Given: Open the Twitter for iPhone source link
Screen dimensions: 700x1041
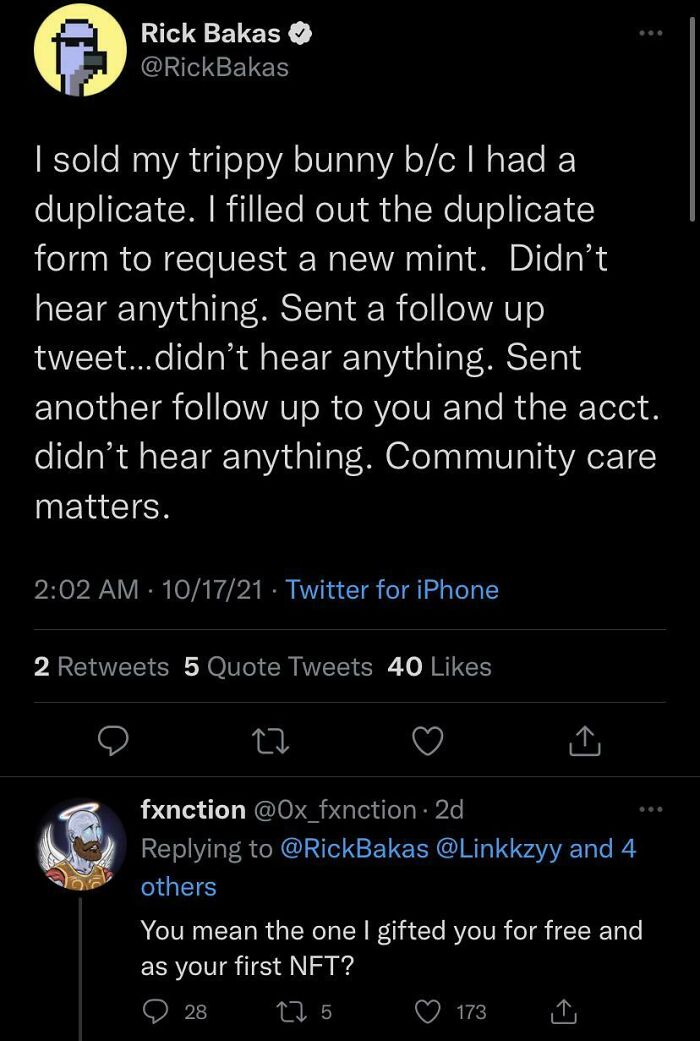Looking at the screenshot, I should coord(391,590).
